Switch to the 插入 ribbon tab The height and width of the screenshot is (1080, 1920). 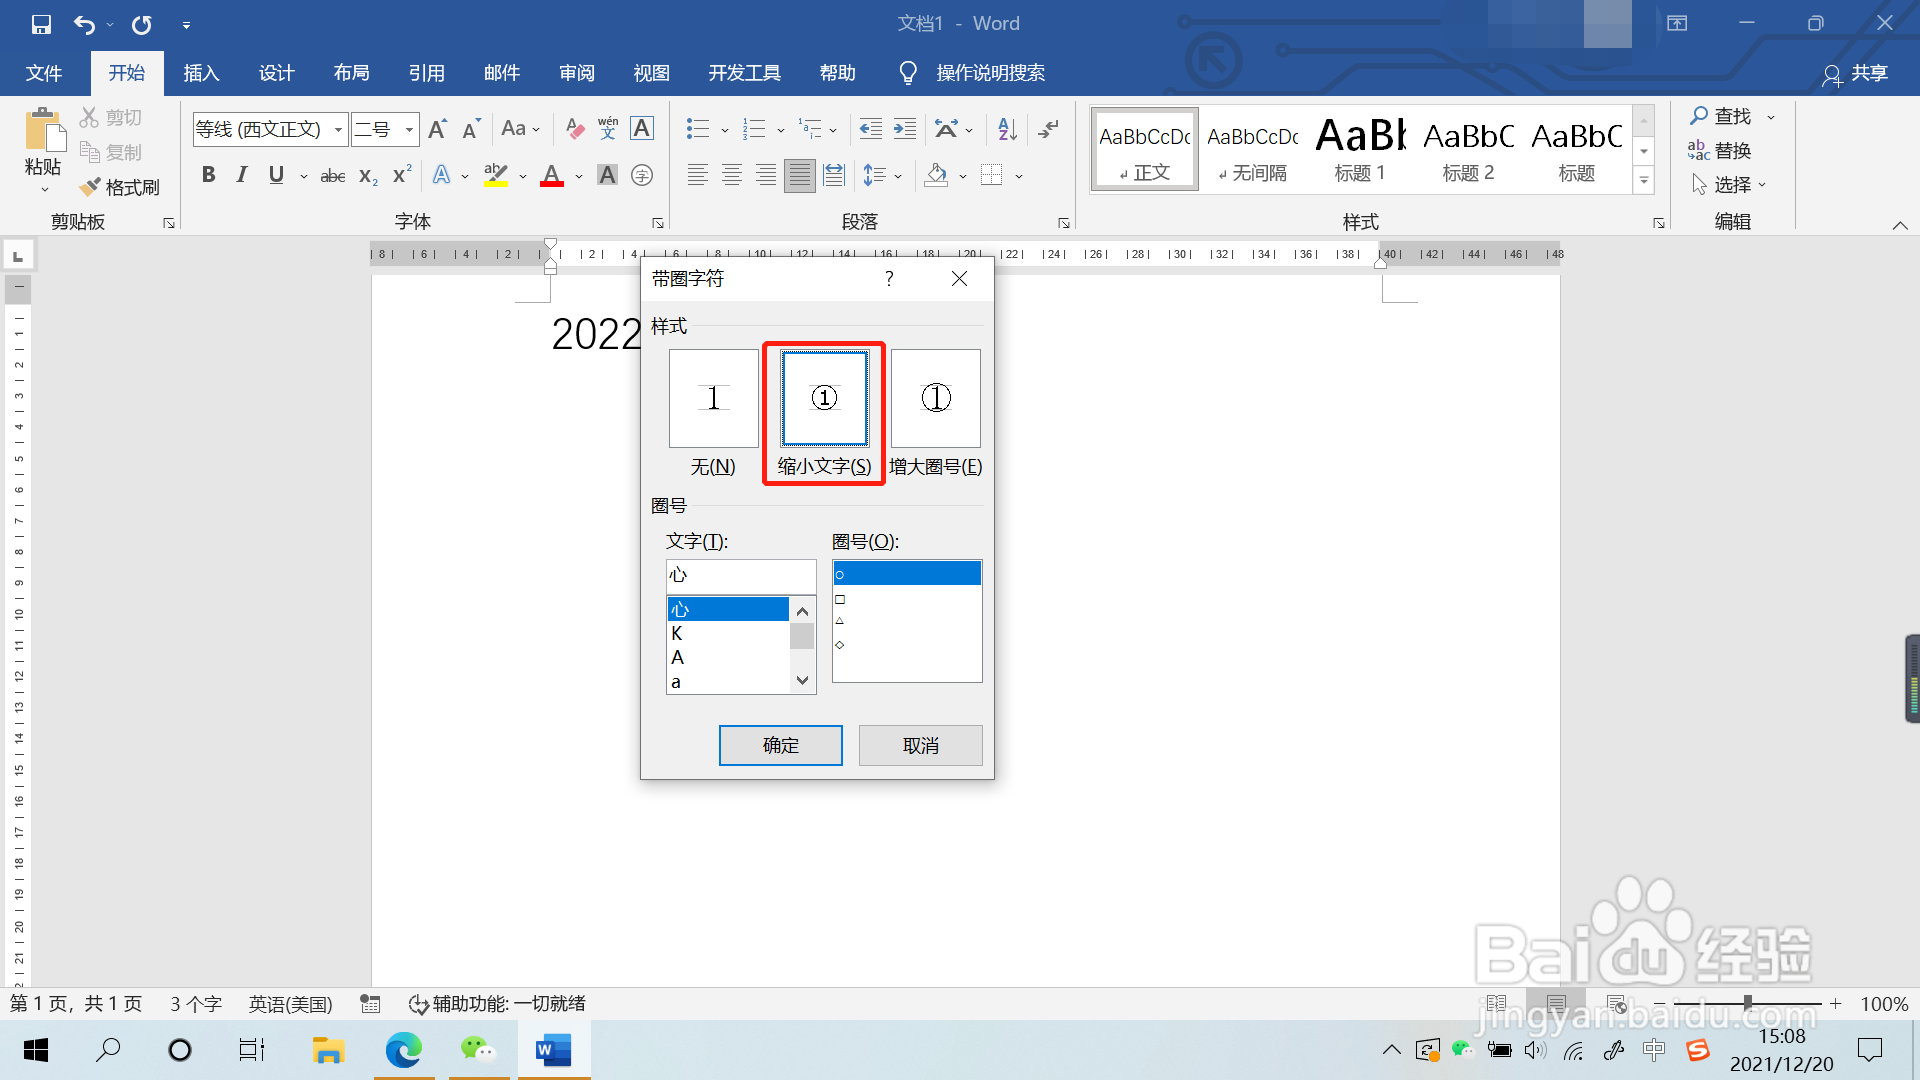pyautogui.click(x=201, y=73)
